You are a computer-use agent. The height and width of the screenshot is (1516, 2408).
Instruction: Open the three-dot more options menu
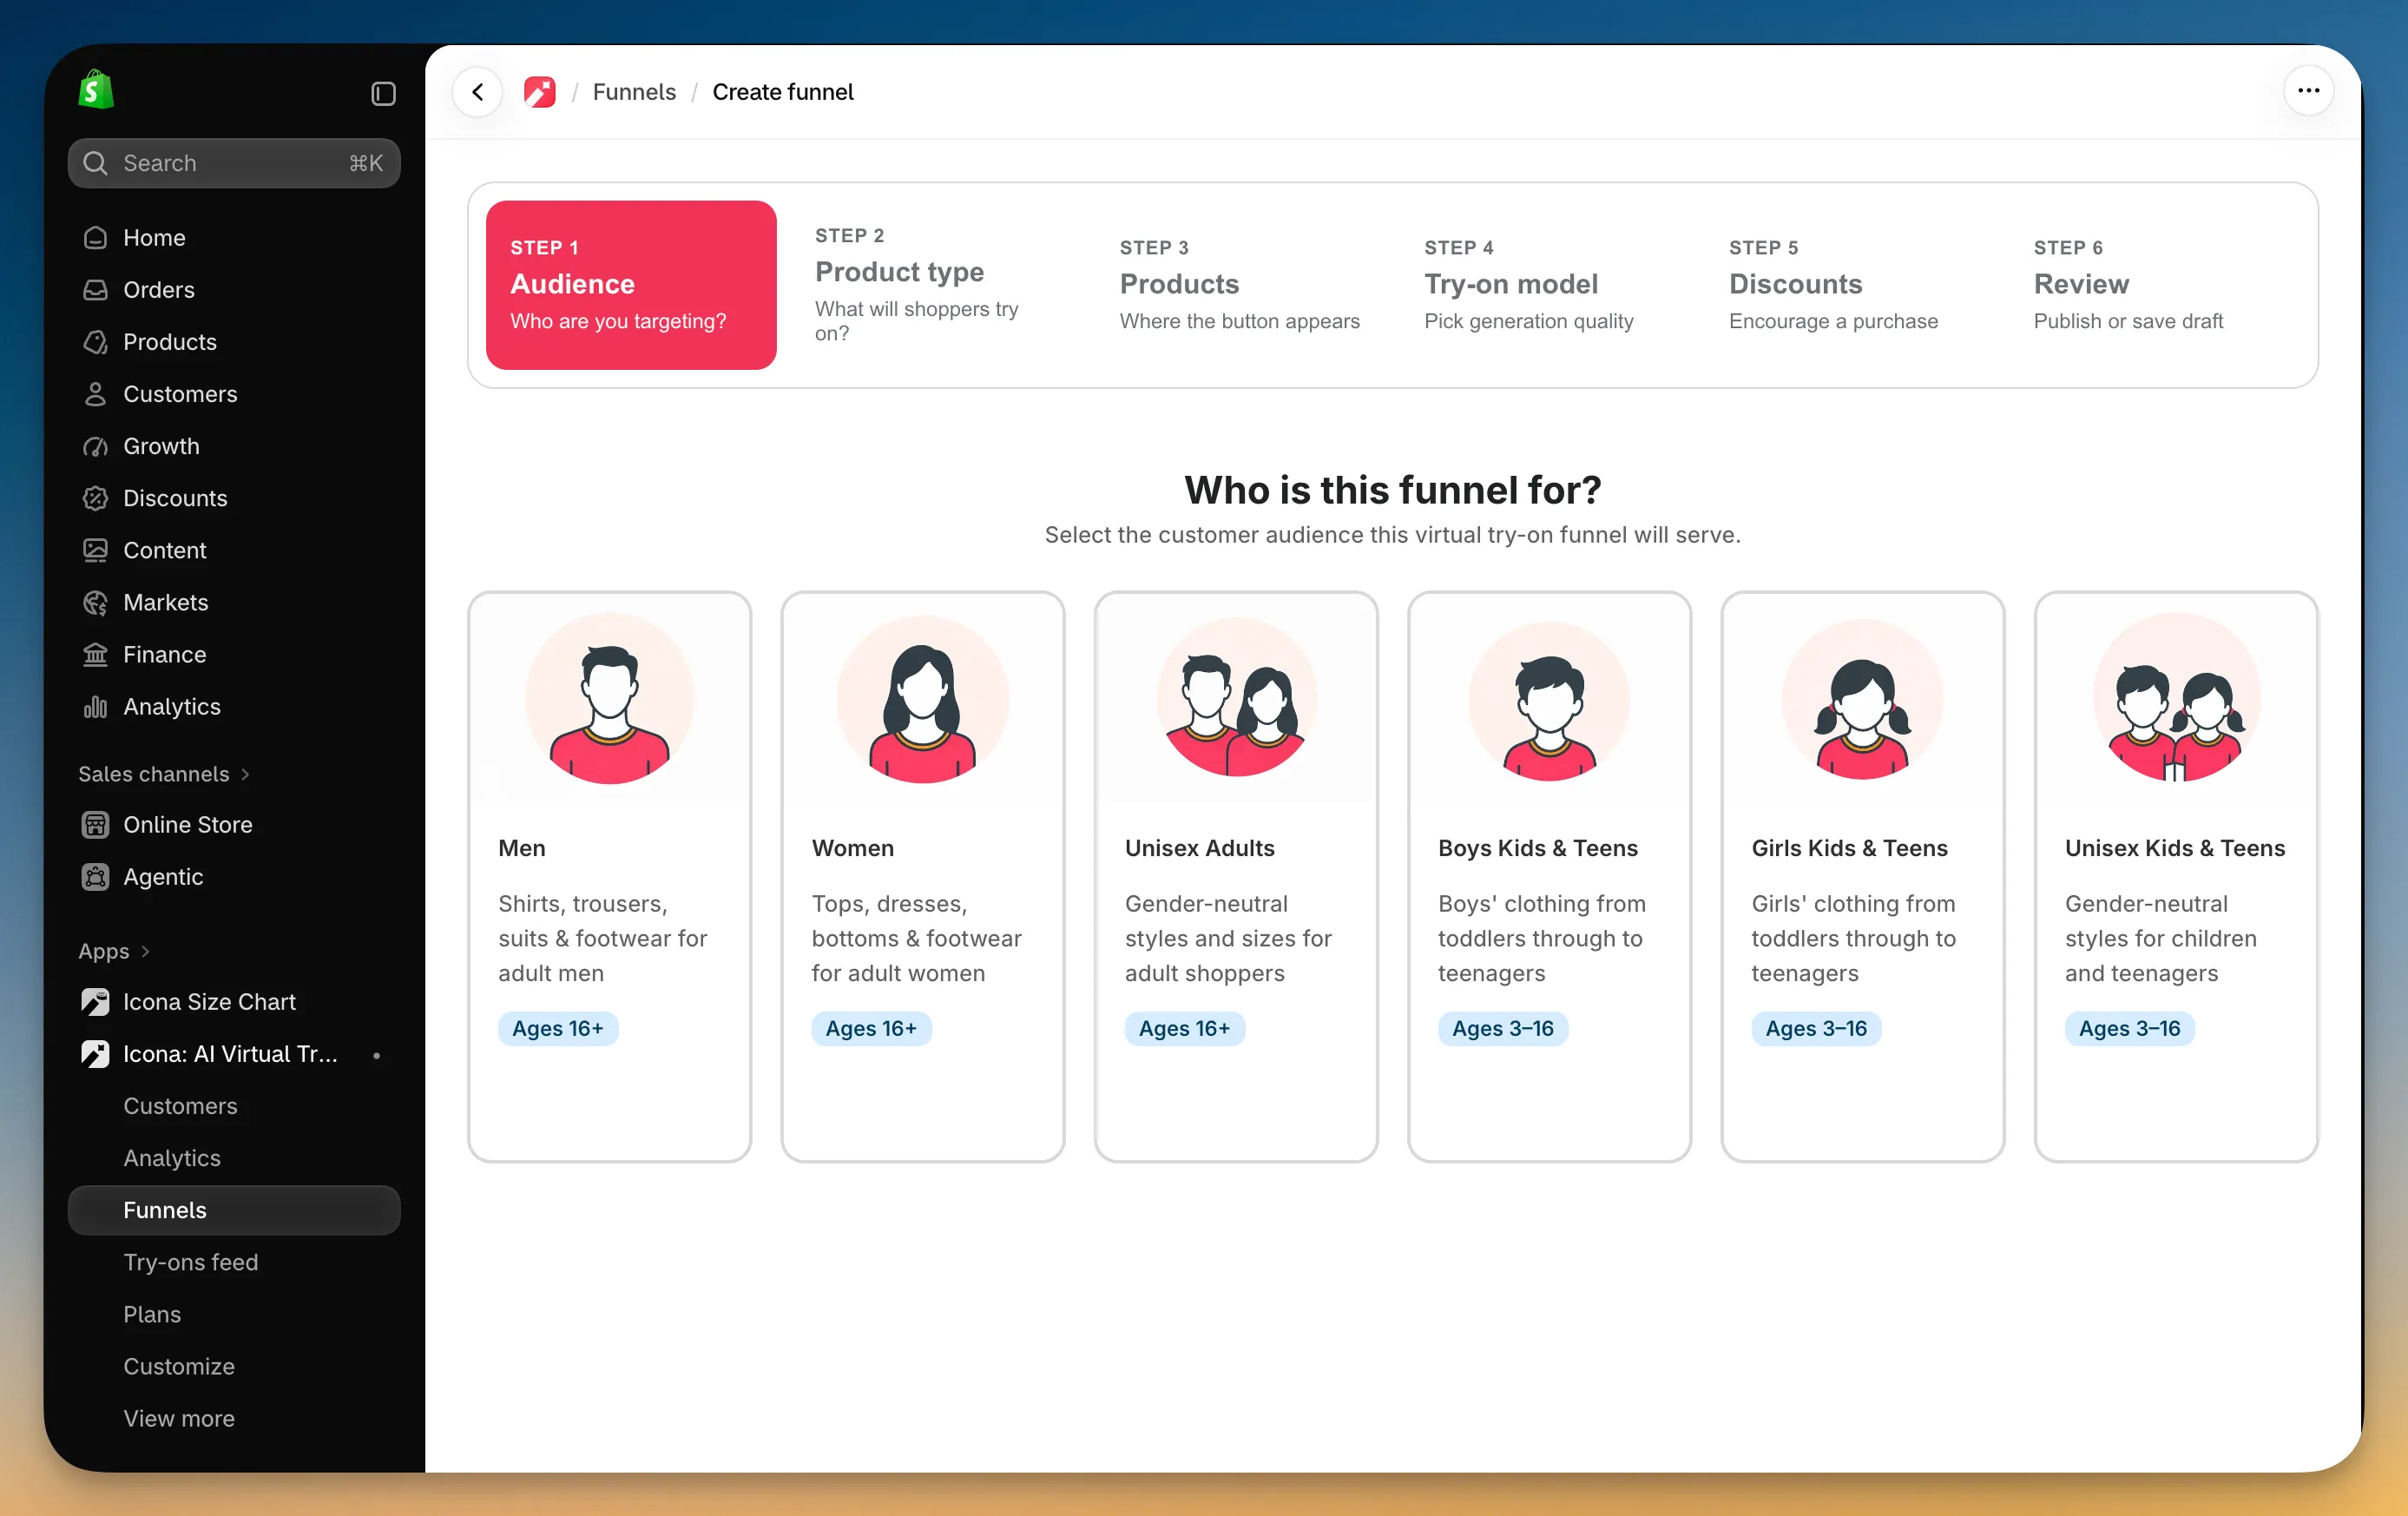(2308, 91)
